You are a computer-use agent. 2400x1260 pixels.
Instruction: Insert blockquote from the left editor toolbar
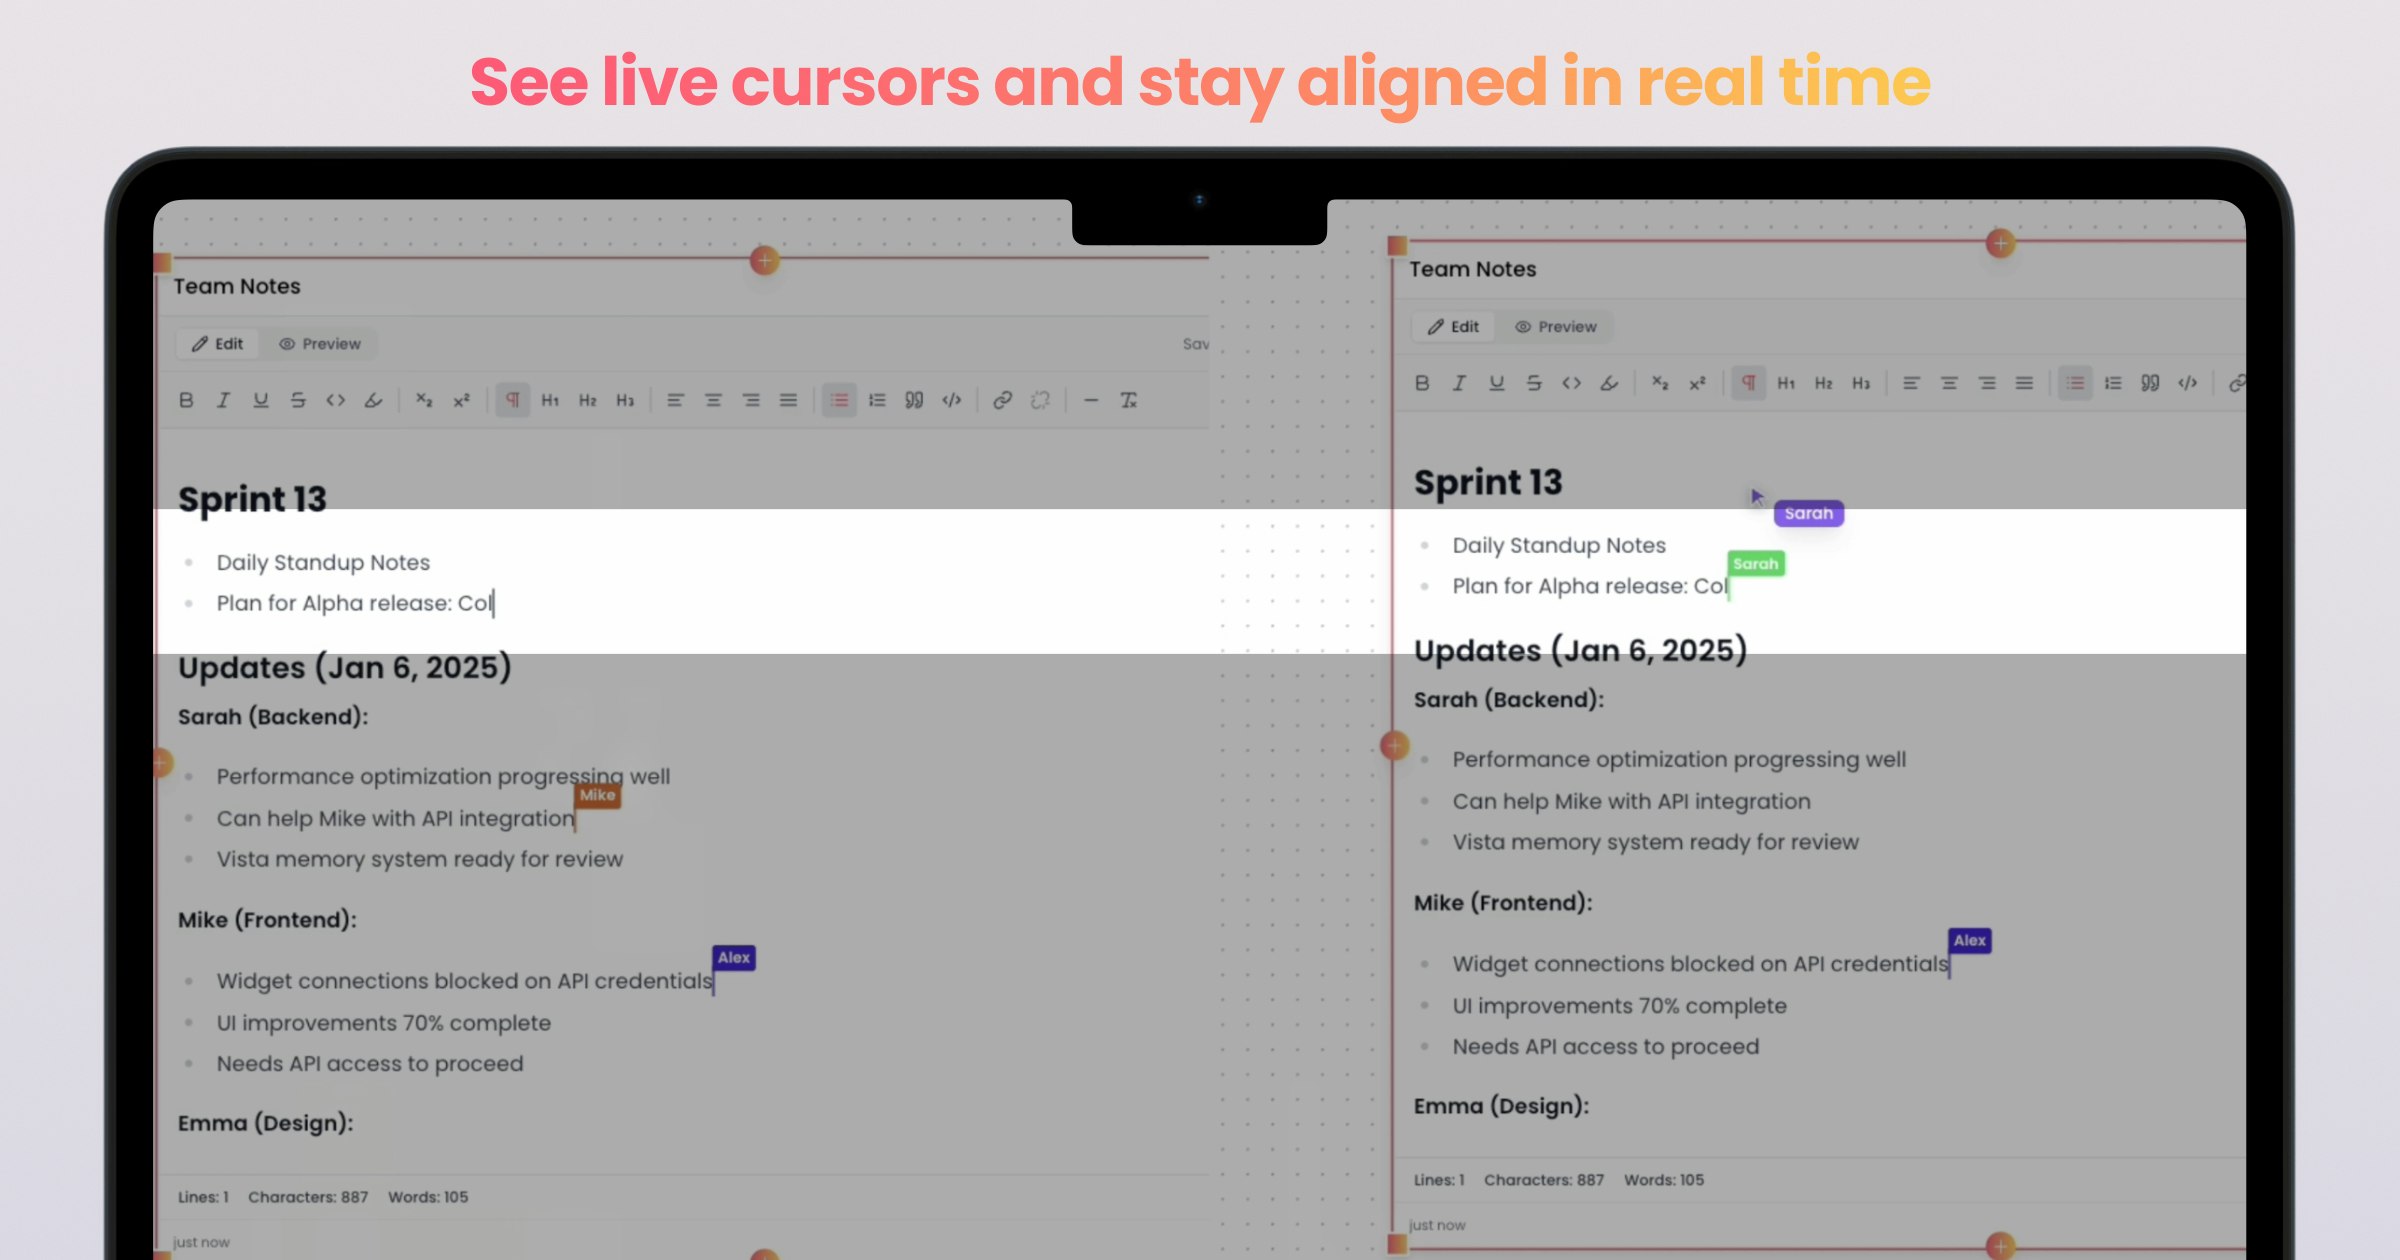914,400
